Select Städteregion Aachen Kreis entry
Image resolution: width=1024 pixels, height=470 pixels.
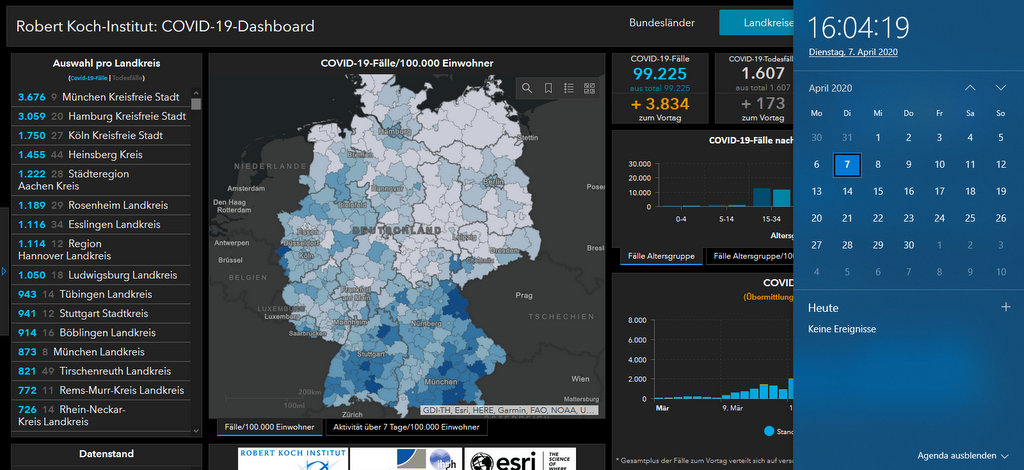pyautogui.click(x=101, y=180)
